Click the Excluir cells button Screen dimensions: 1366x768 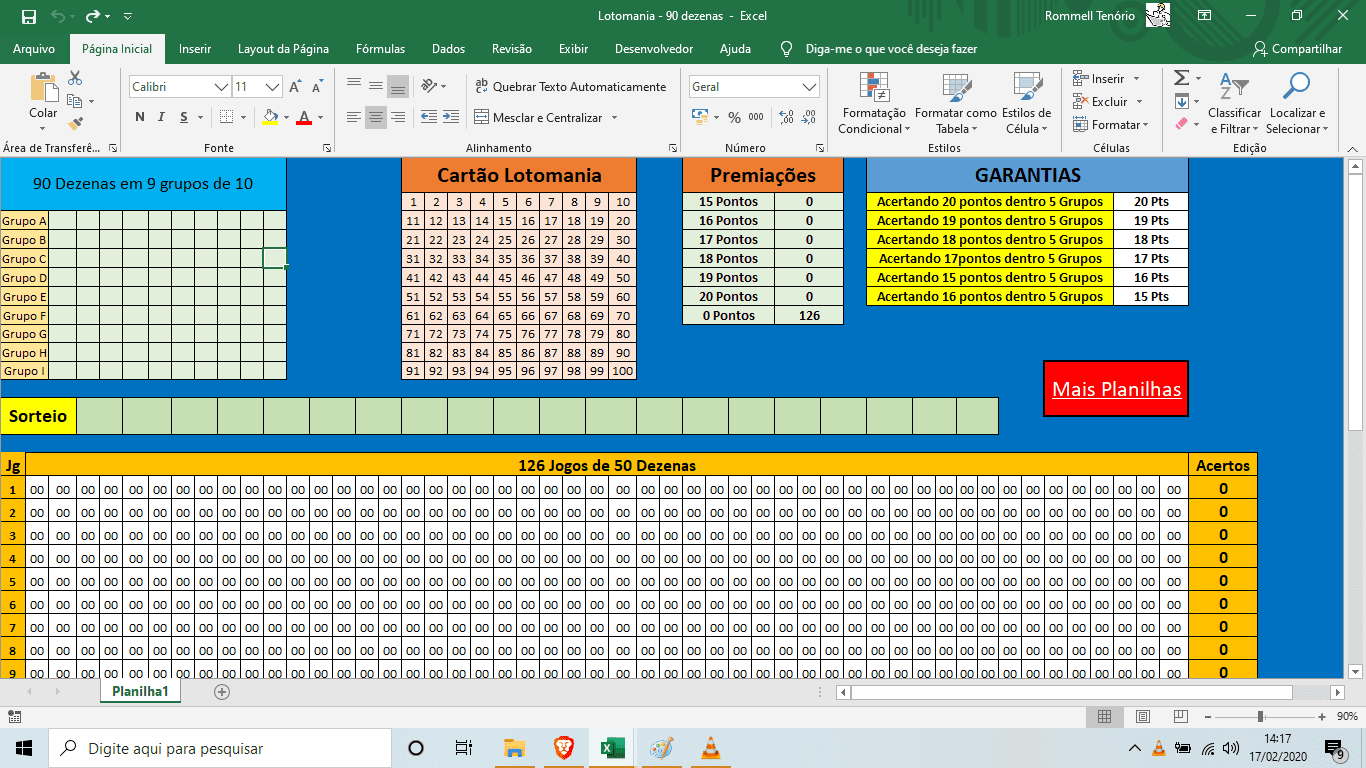[1107, 101]
